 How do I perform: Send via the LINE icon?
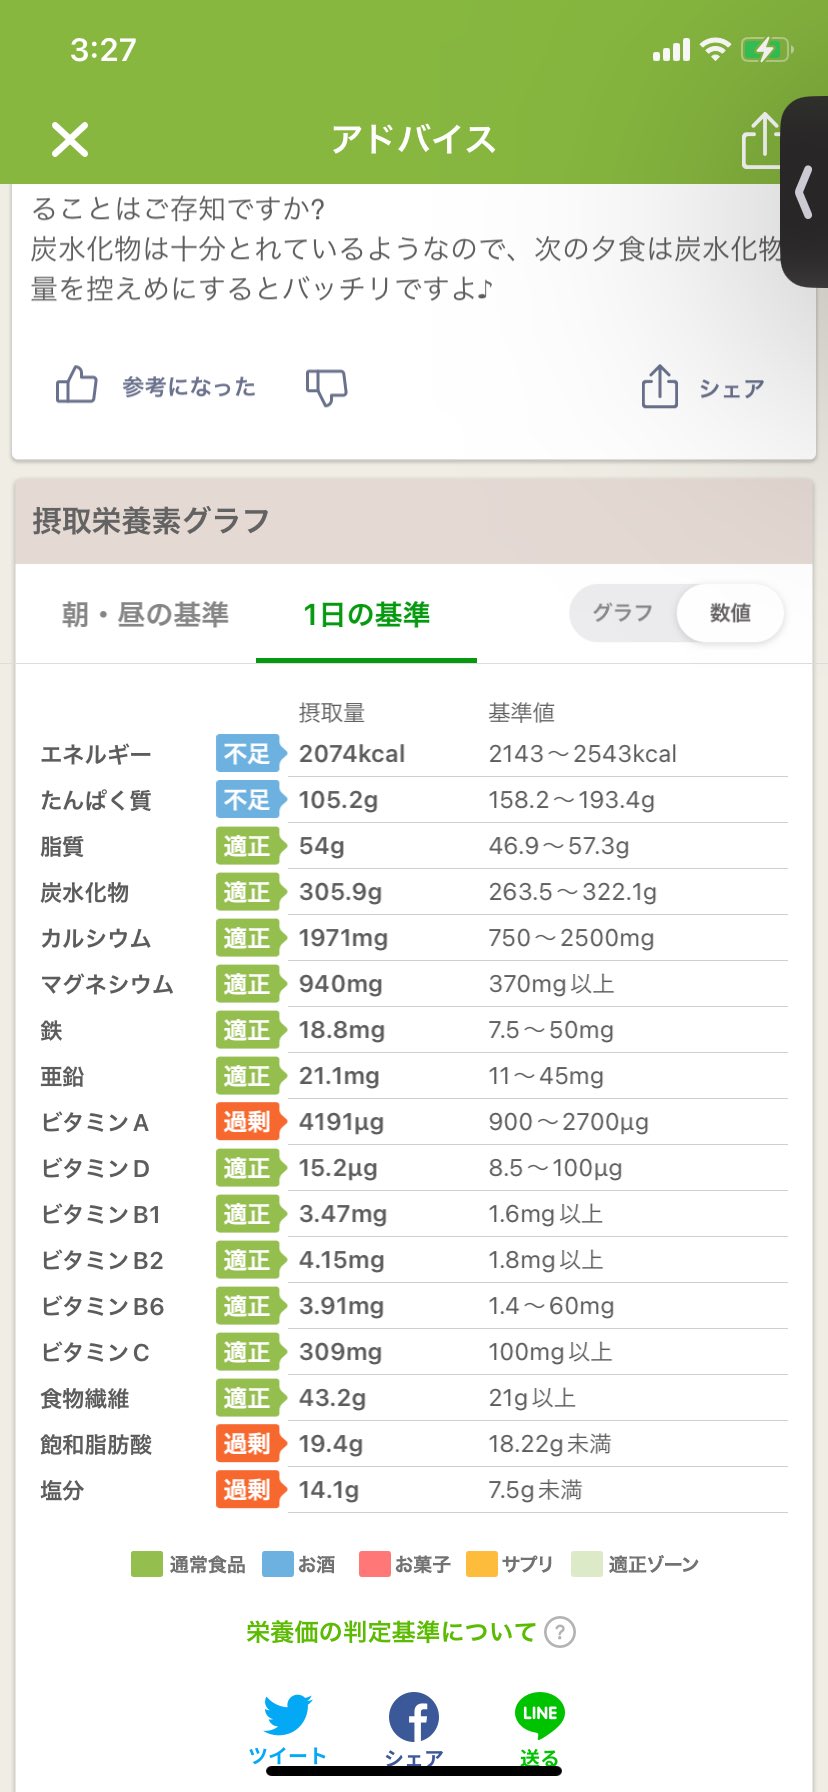(539, 1716)
